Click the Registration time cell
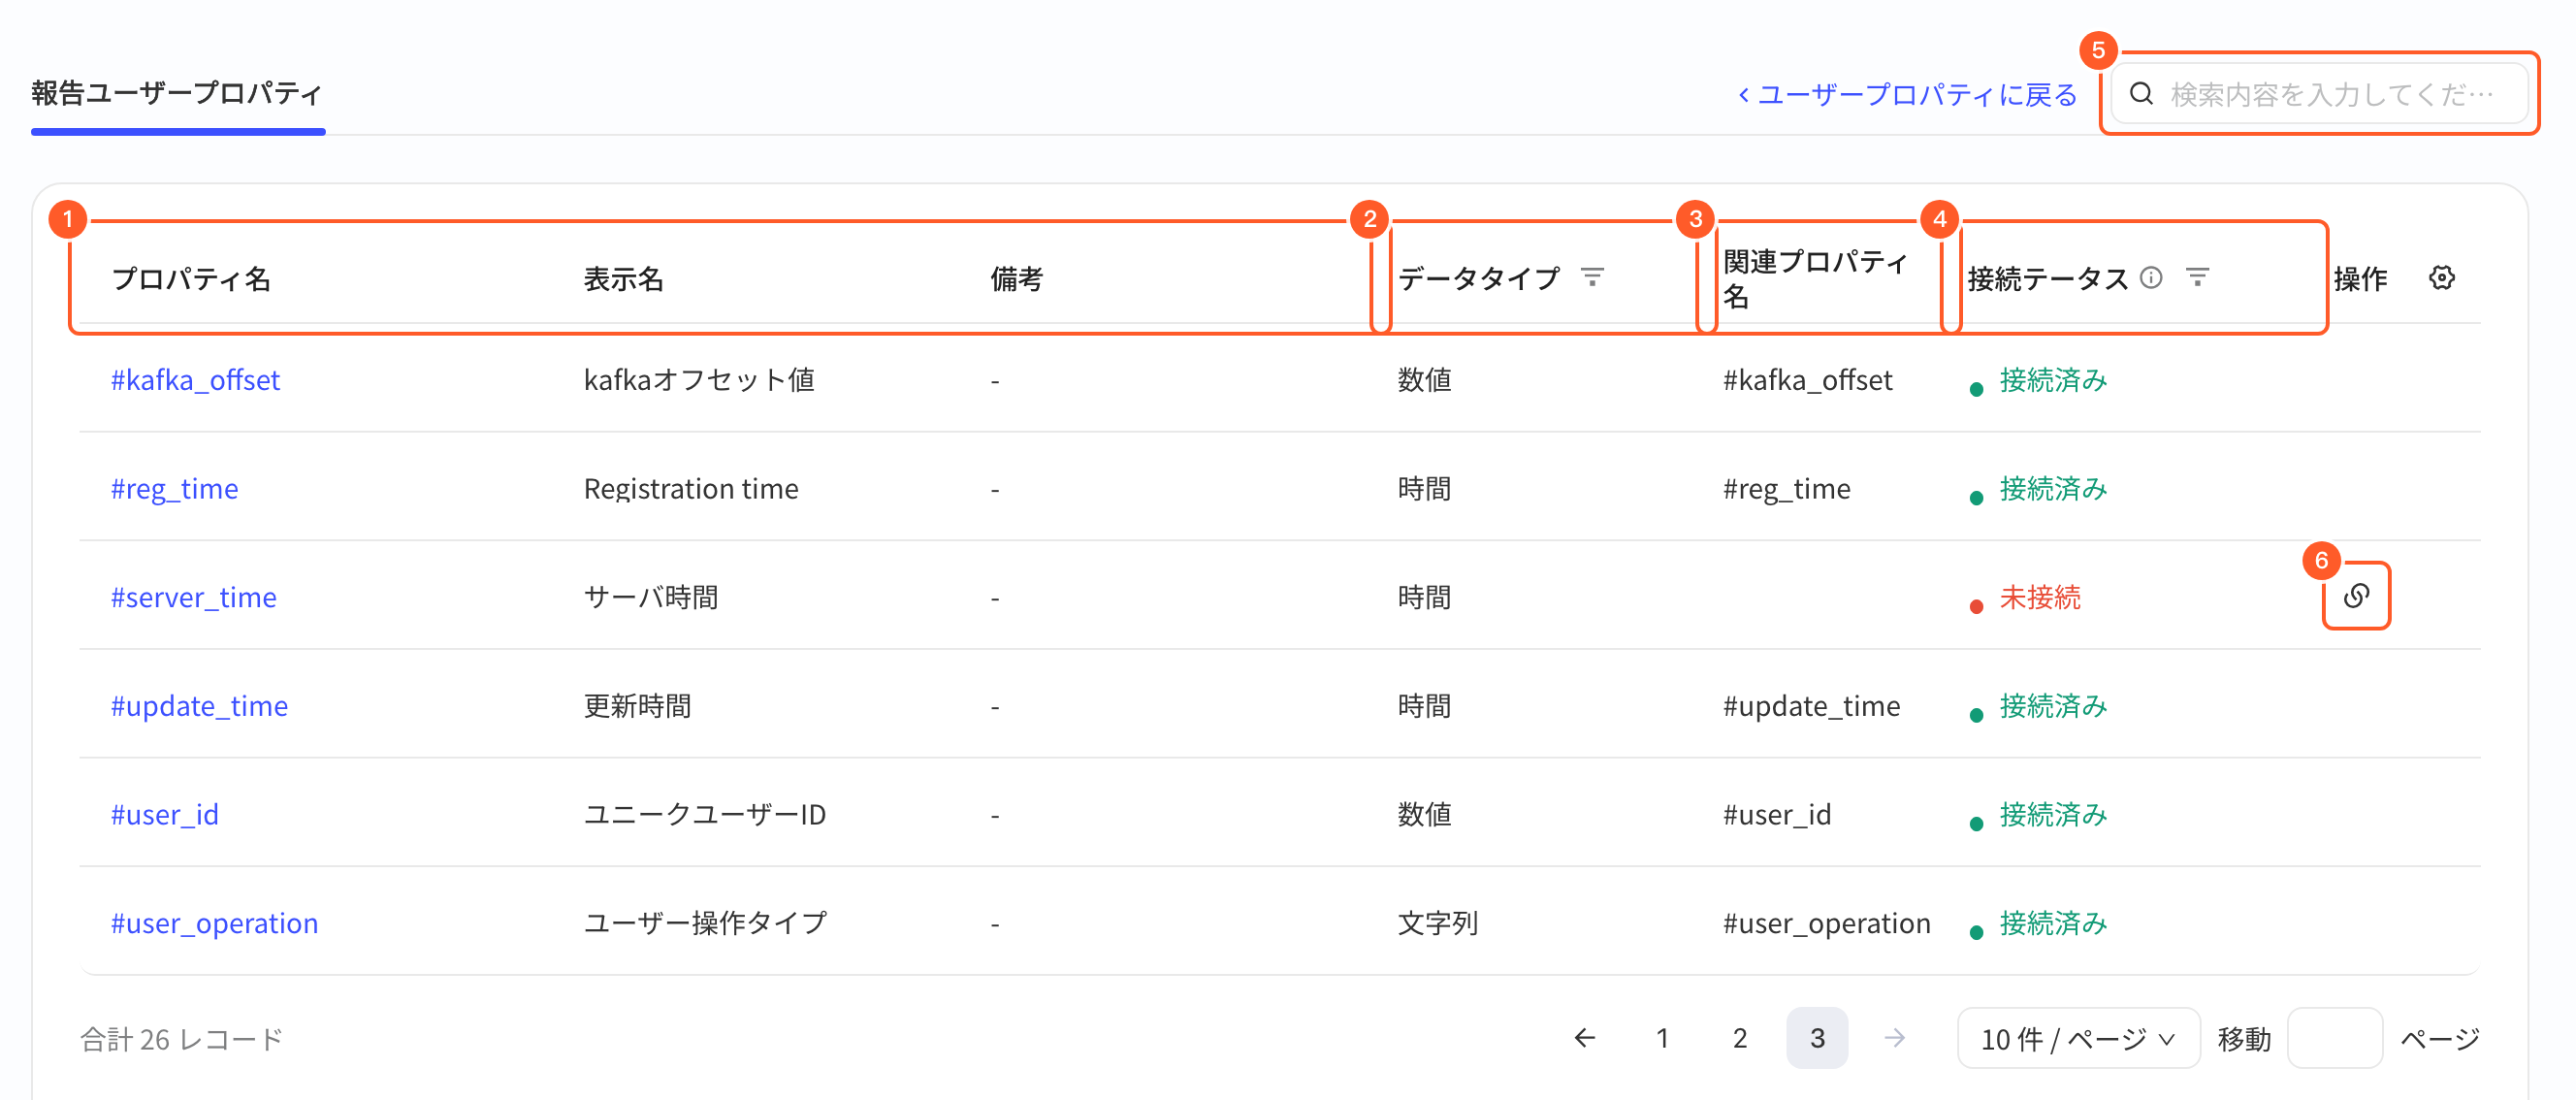 click(x=691, y=489)
